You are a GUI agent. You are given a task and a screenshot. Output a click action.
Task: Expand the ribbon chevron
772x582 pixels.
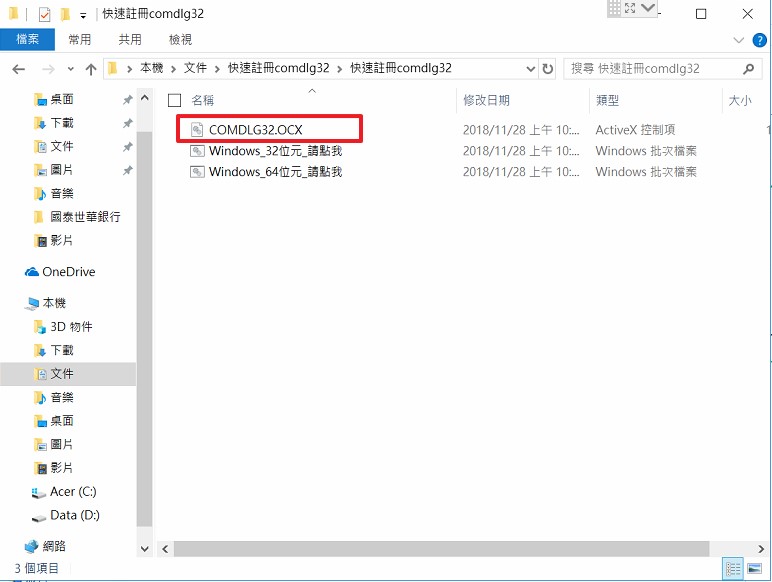(x=739, y=40)
